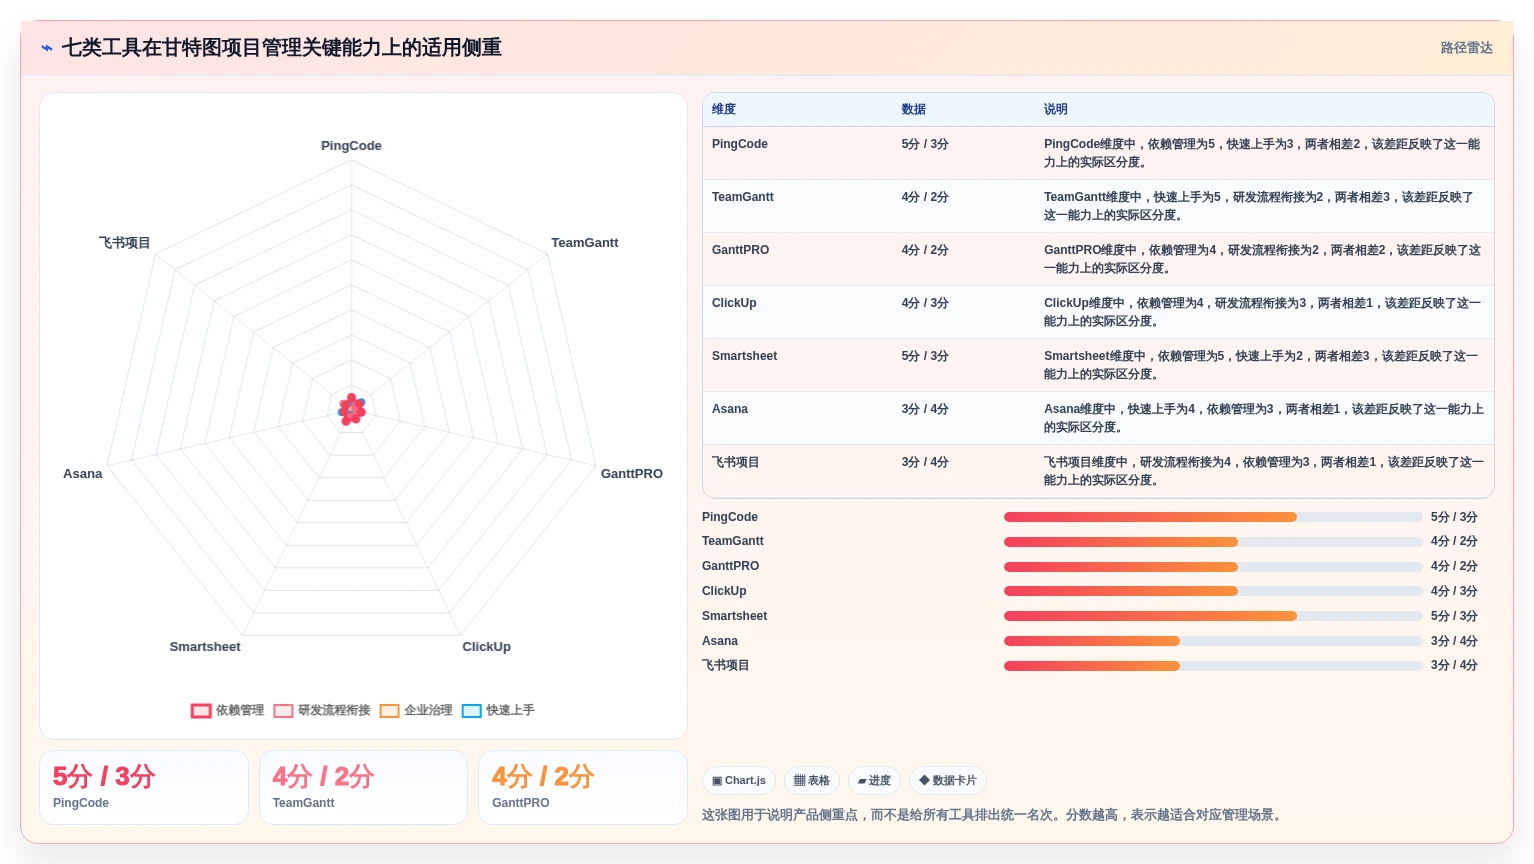Open the GanttPRO 4分 / 2分 data card
Screen dimensions: 1534x864
tap(583, 788)
